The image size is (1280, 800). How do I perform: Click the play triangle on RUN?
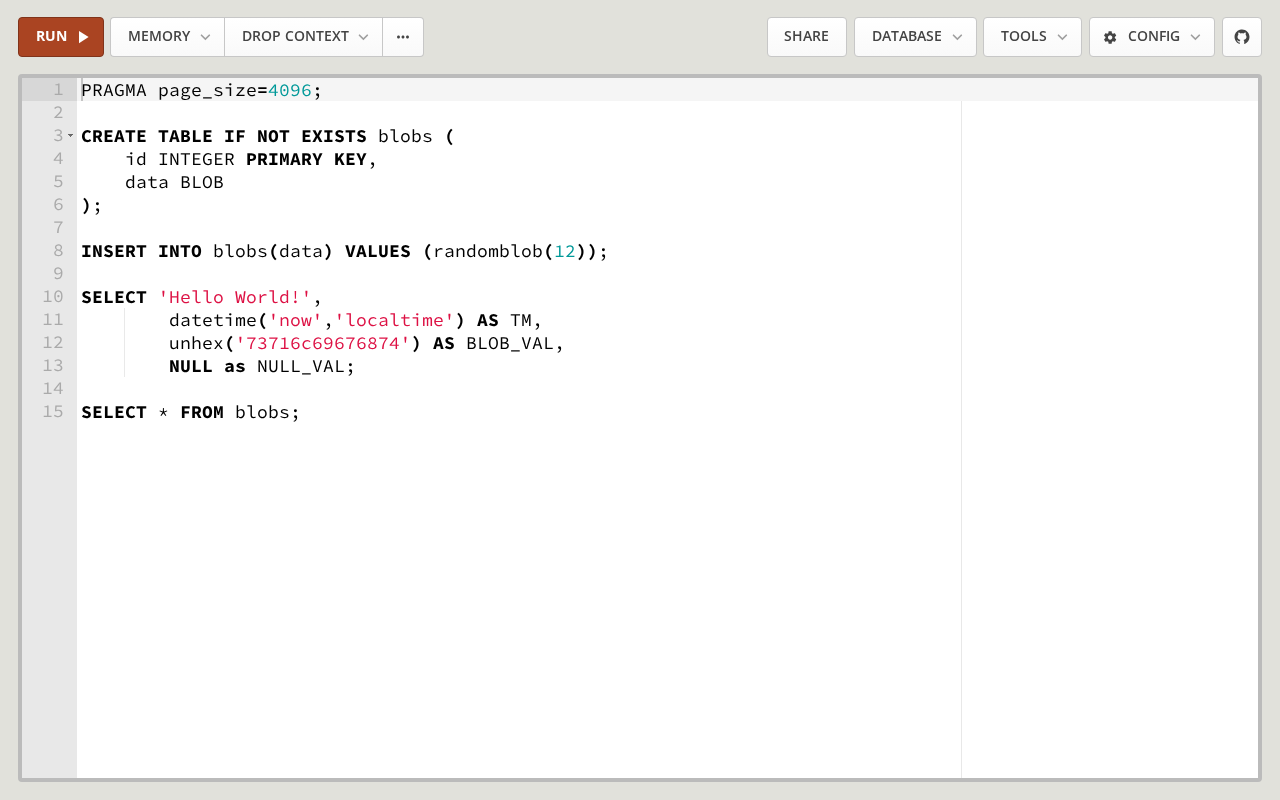(84, 37)
